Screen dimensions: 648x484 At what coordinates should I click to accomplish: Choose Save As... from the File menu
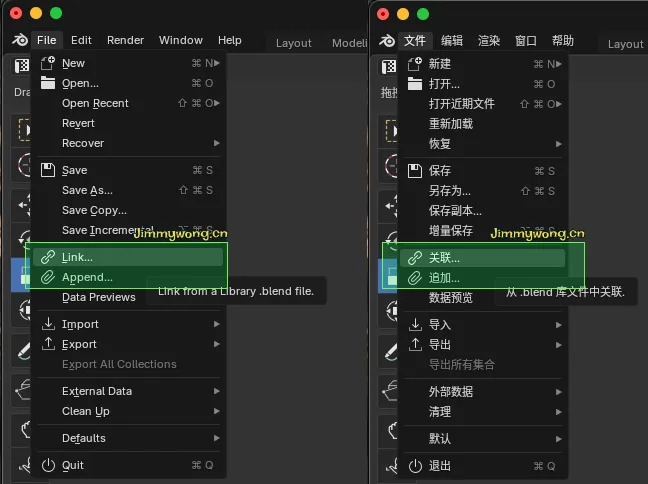click(87, 190)
